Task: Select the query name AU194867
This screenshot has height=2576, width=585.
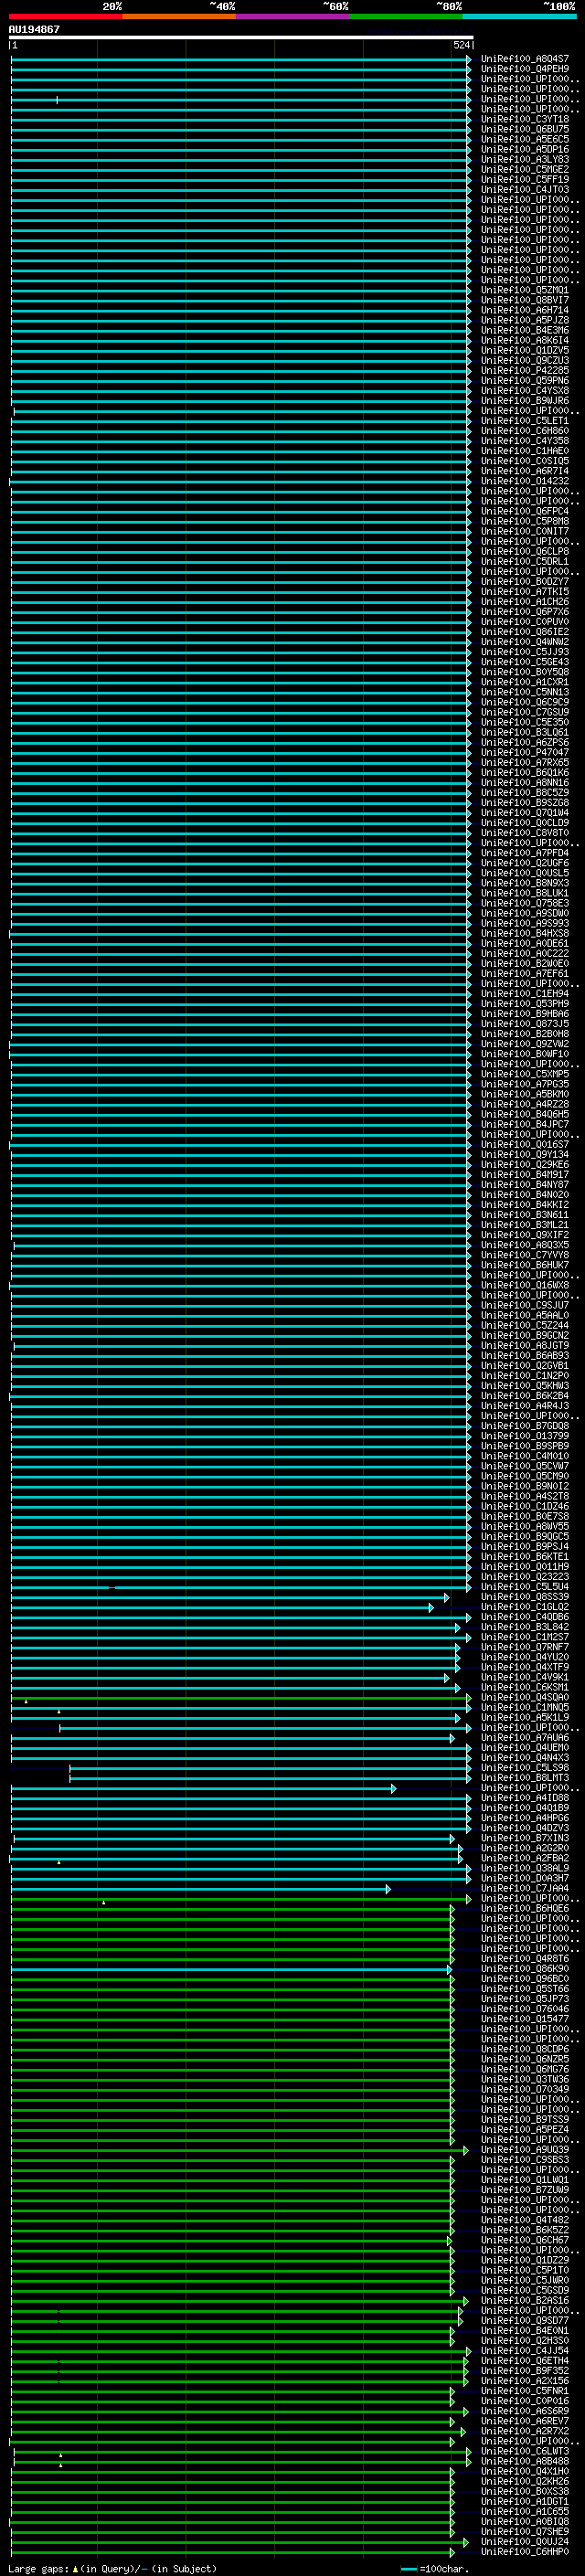Action: pos(34,29)
